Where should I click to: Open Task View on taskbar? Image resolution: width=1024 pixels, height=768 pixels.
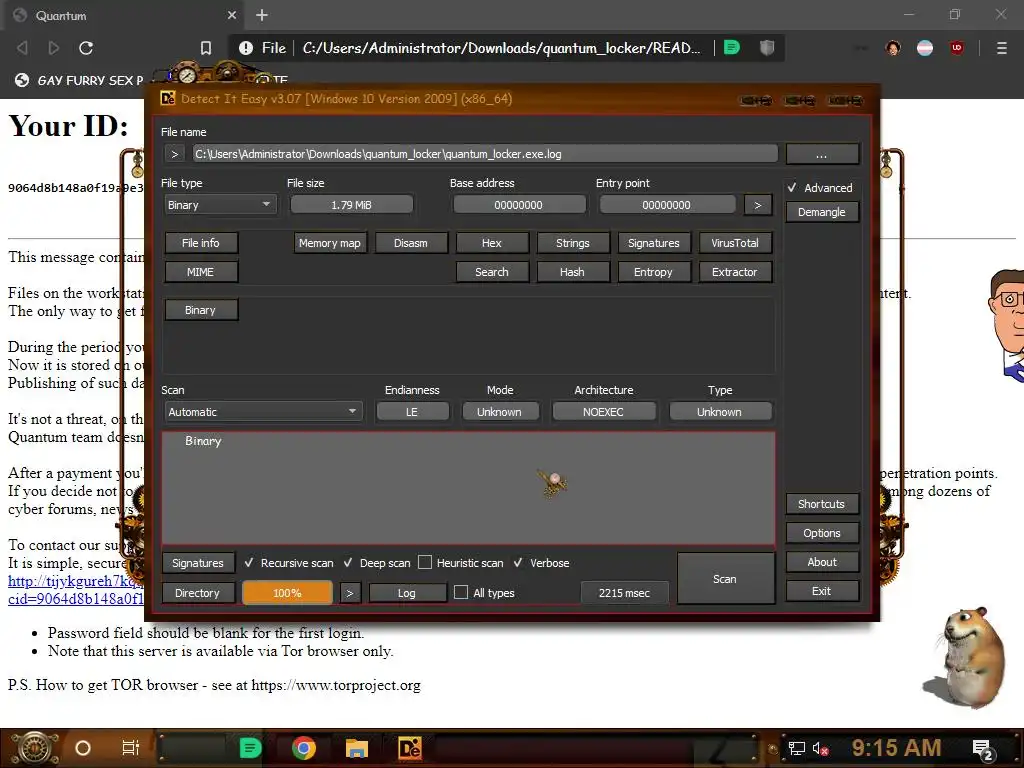click(x=131, y=748)
